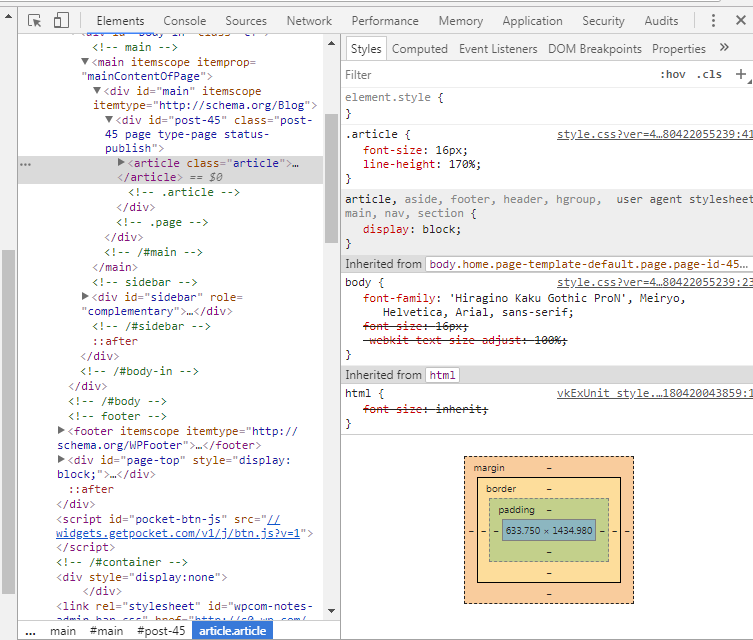Switch to Event Listeners sub-tab
Image resolution: width=753 pixels, height=640 pixels.
pos(498,48)
